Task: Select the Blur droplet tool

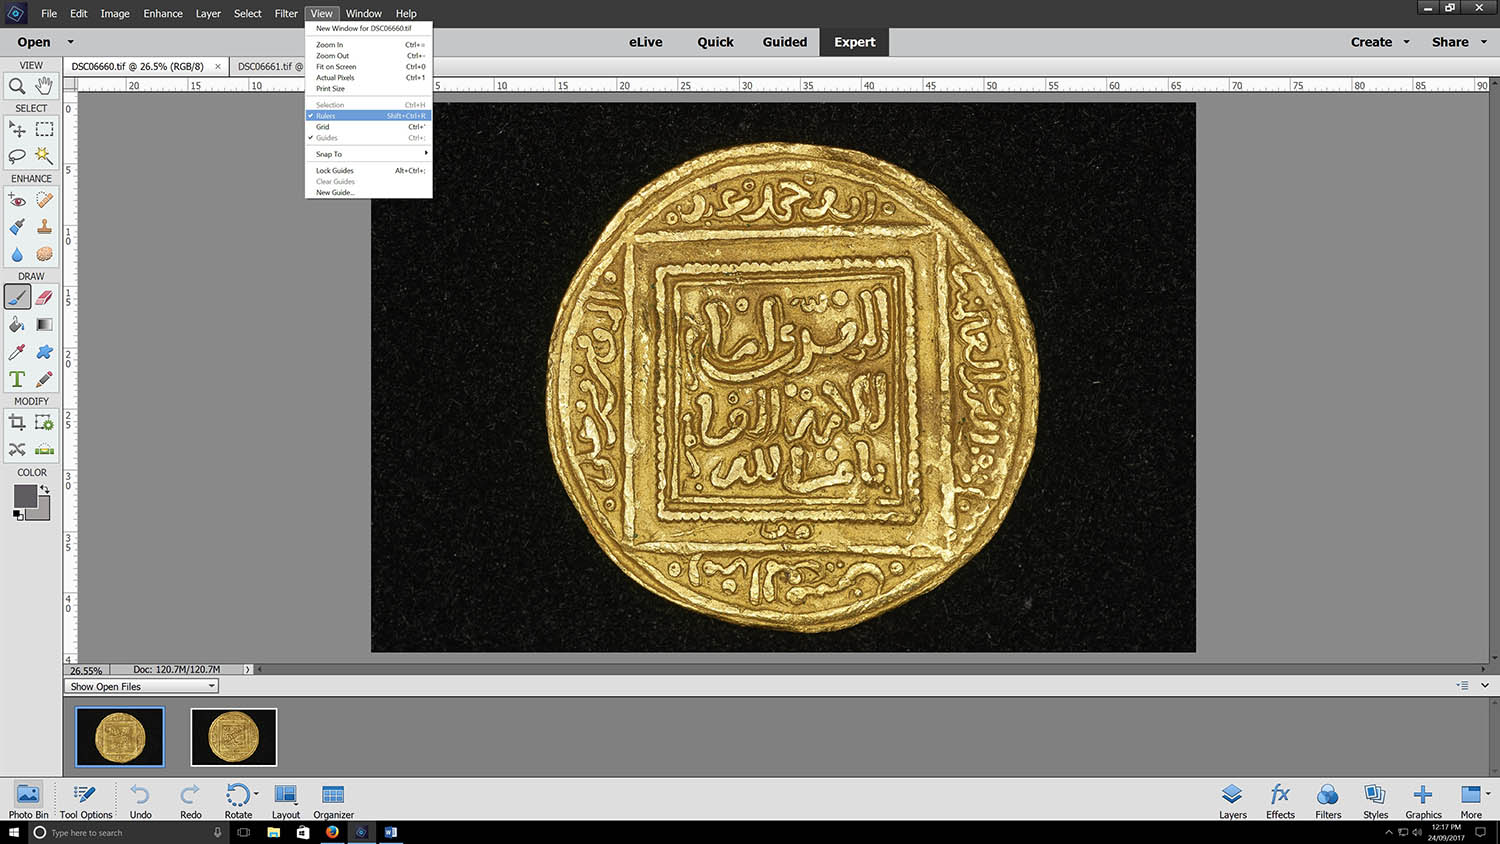Action: [x=17, y=254]
